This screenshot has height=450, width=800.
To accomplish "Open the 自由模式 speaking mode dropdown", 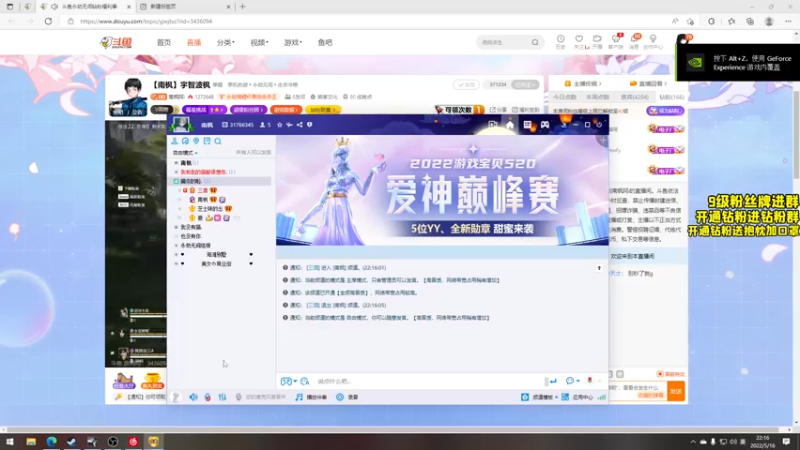I will click(185, 153).
